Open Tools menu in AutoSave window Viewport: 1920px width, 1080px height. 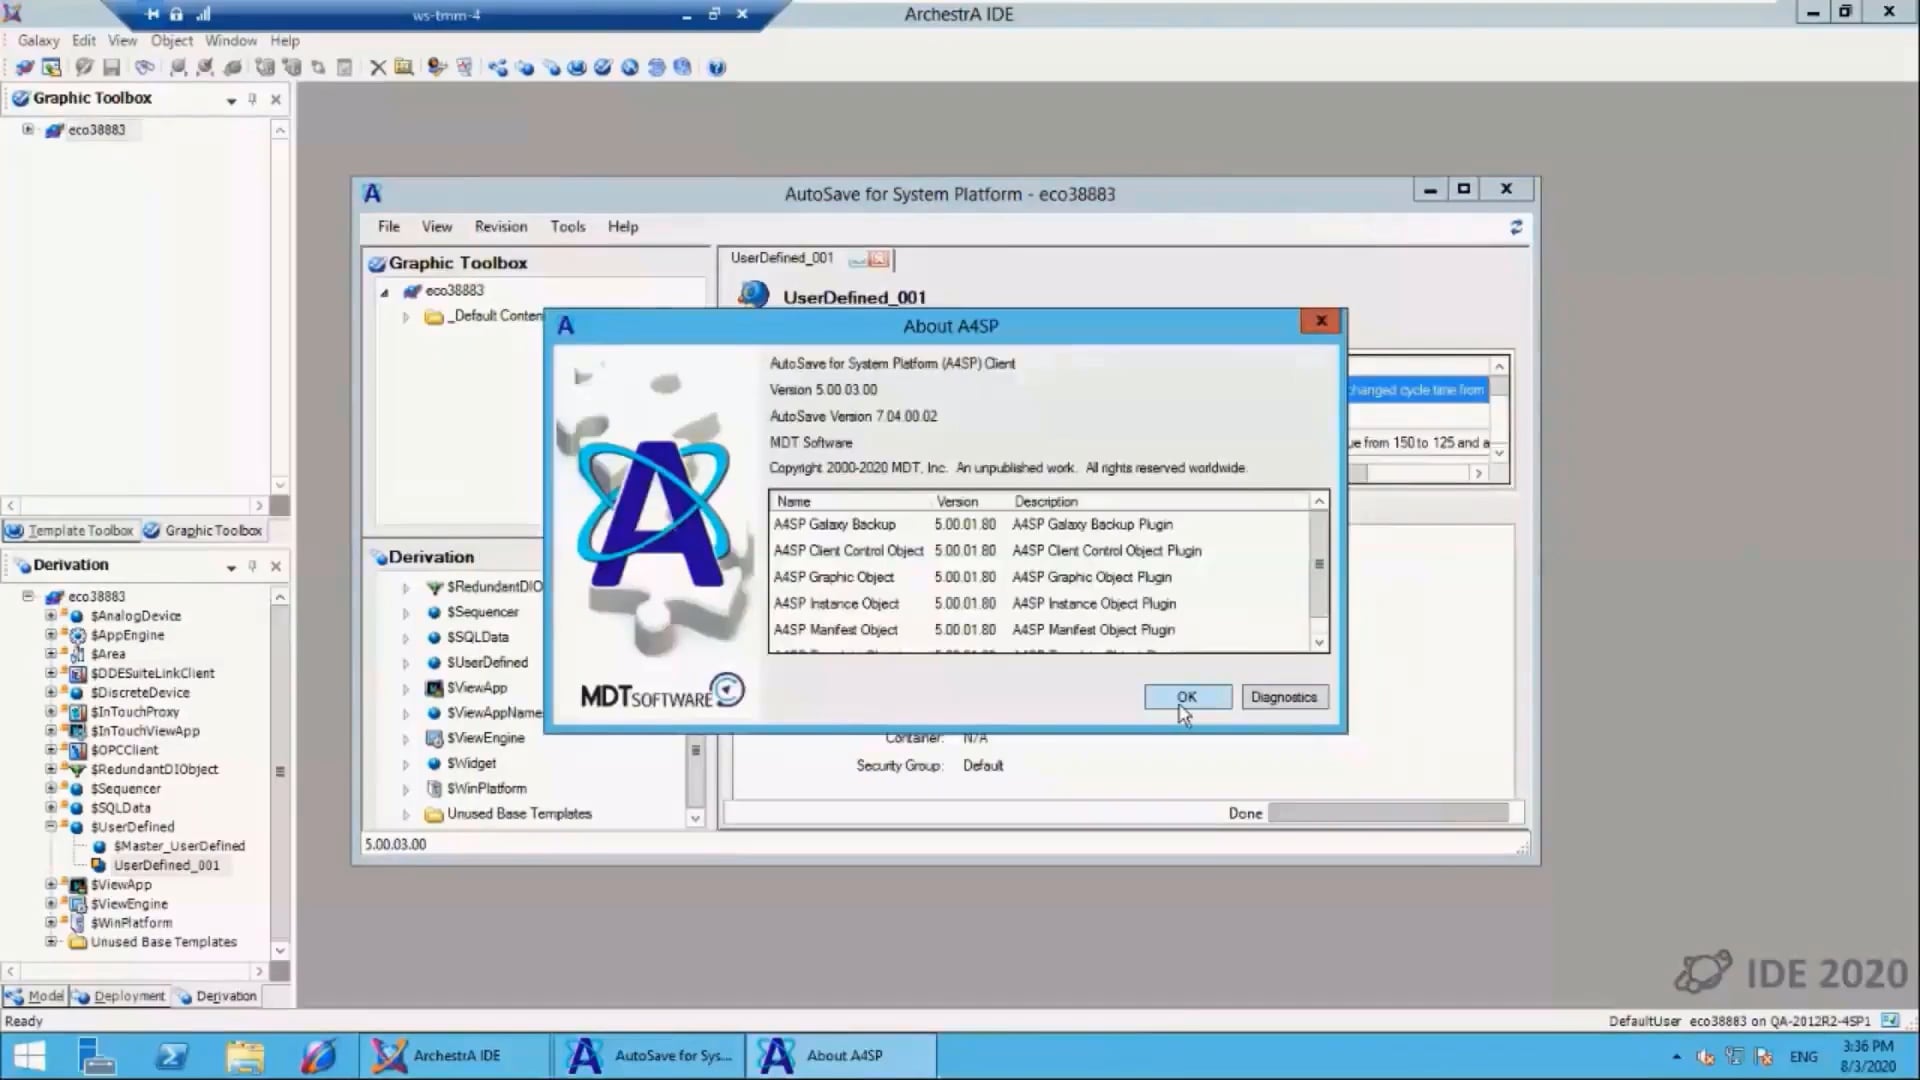pyautogui.click(x=567, y=227)
